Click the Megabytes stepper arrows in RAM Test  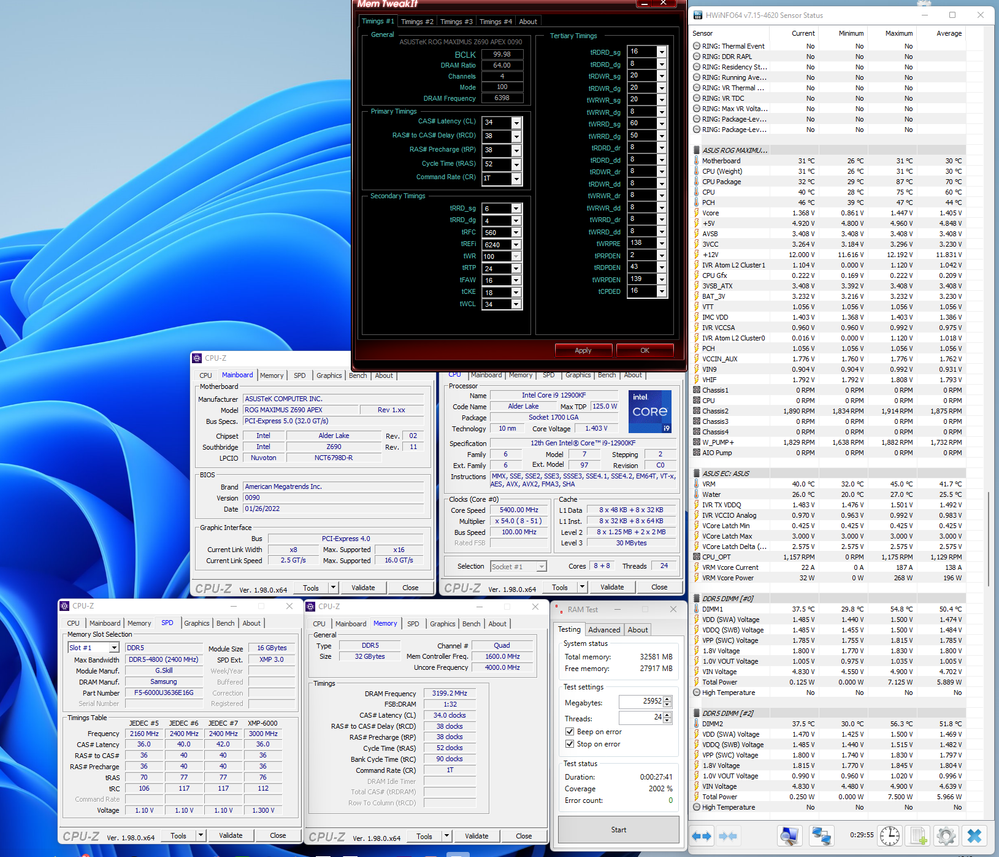(667, 702)
